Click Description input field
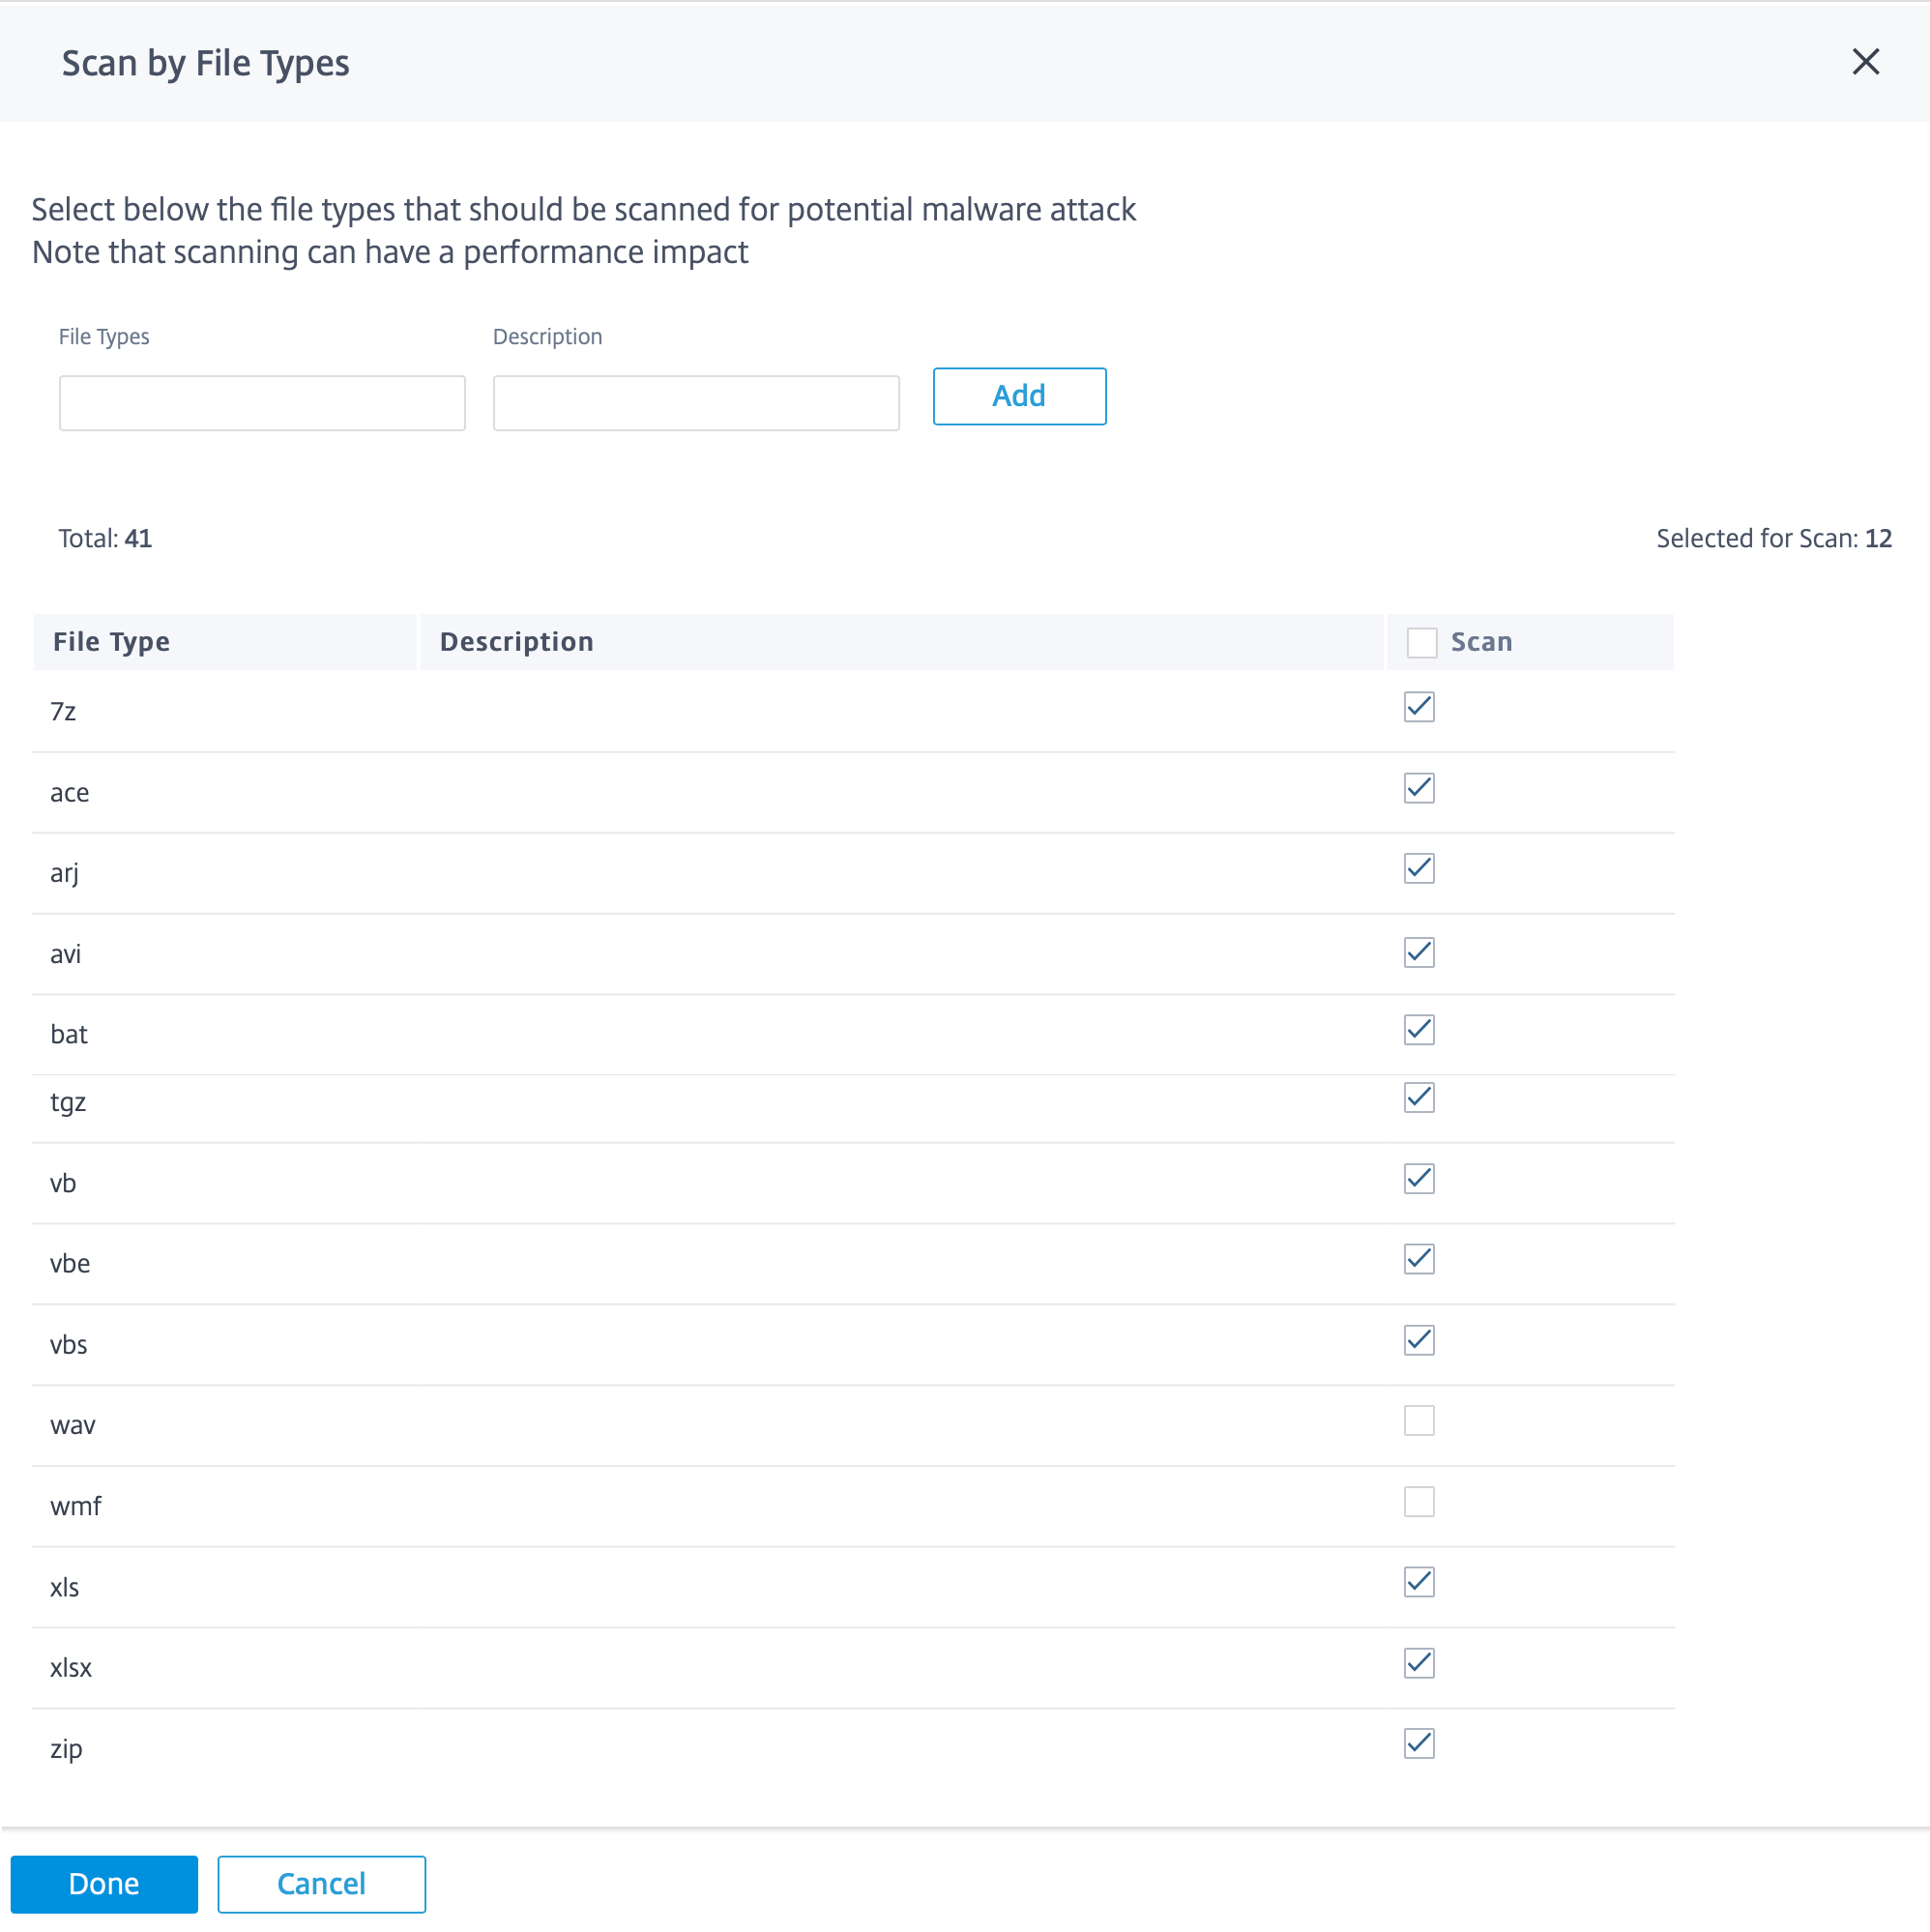 (696, 397)
